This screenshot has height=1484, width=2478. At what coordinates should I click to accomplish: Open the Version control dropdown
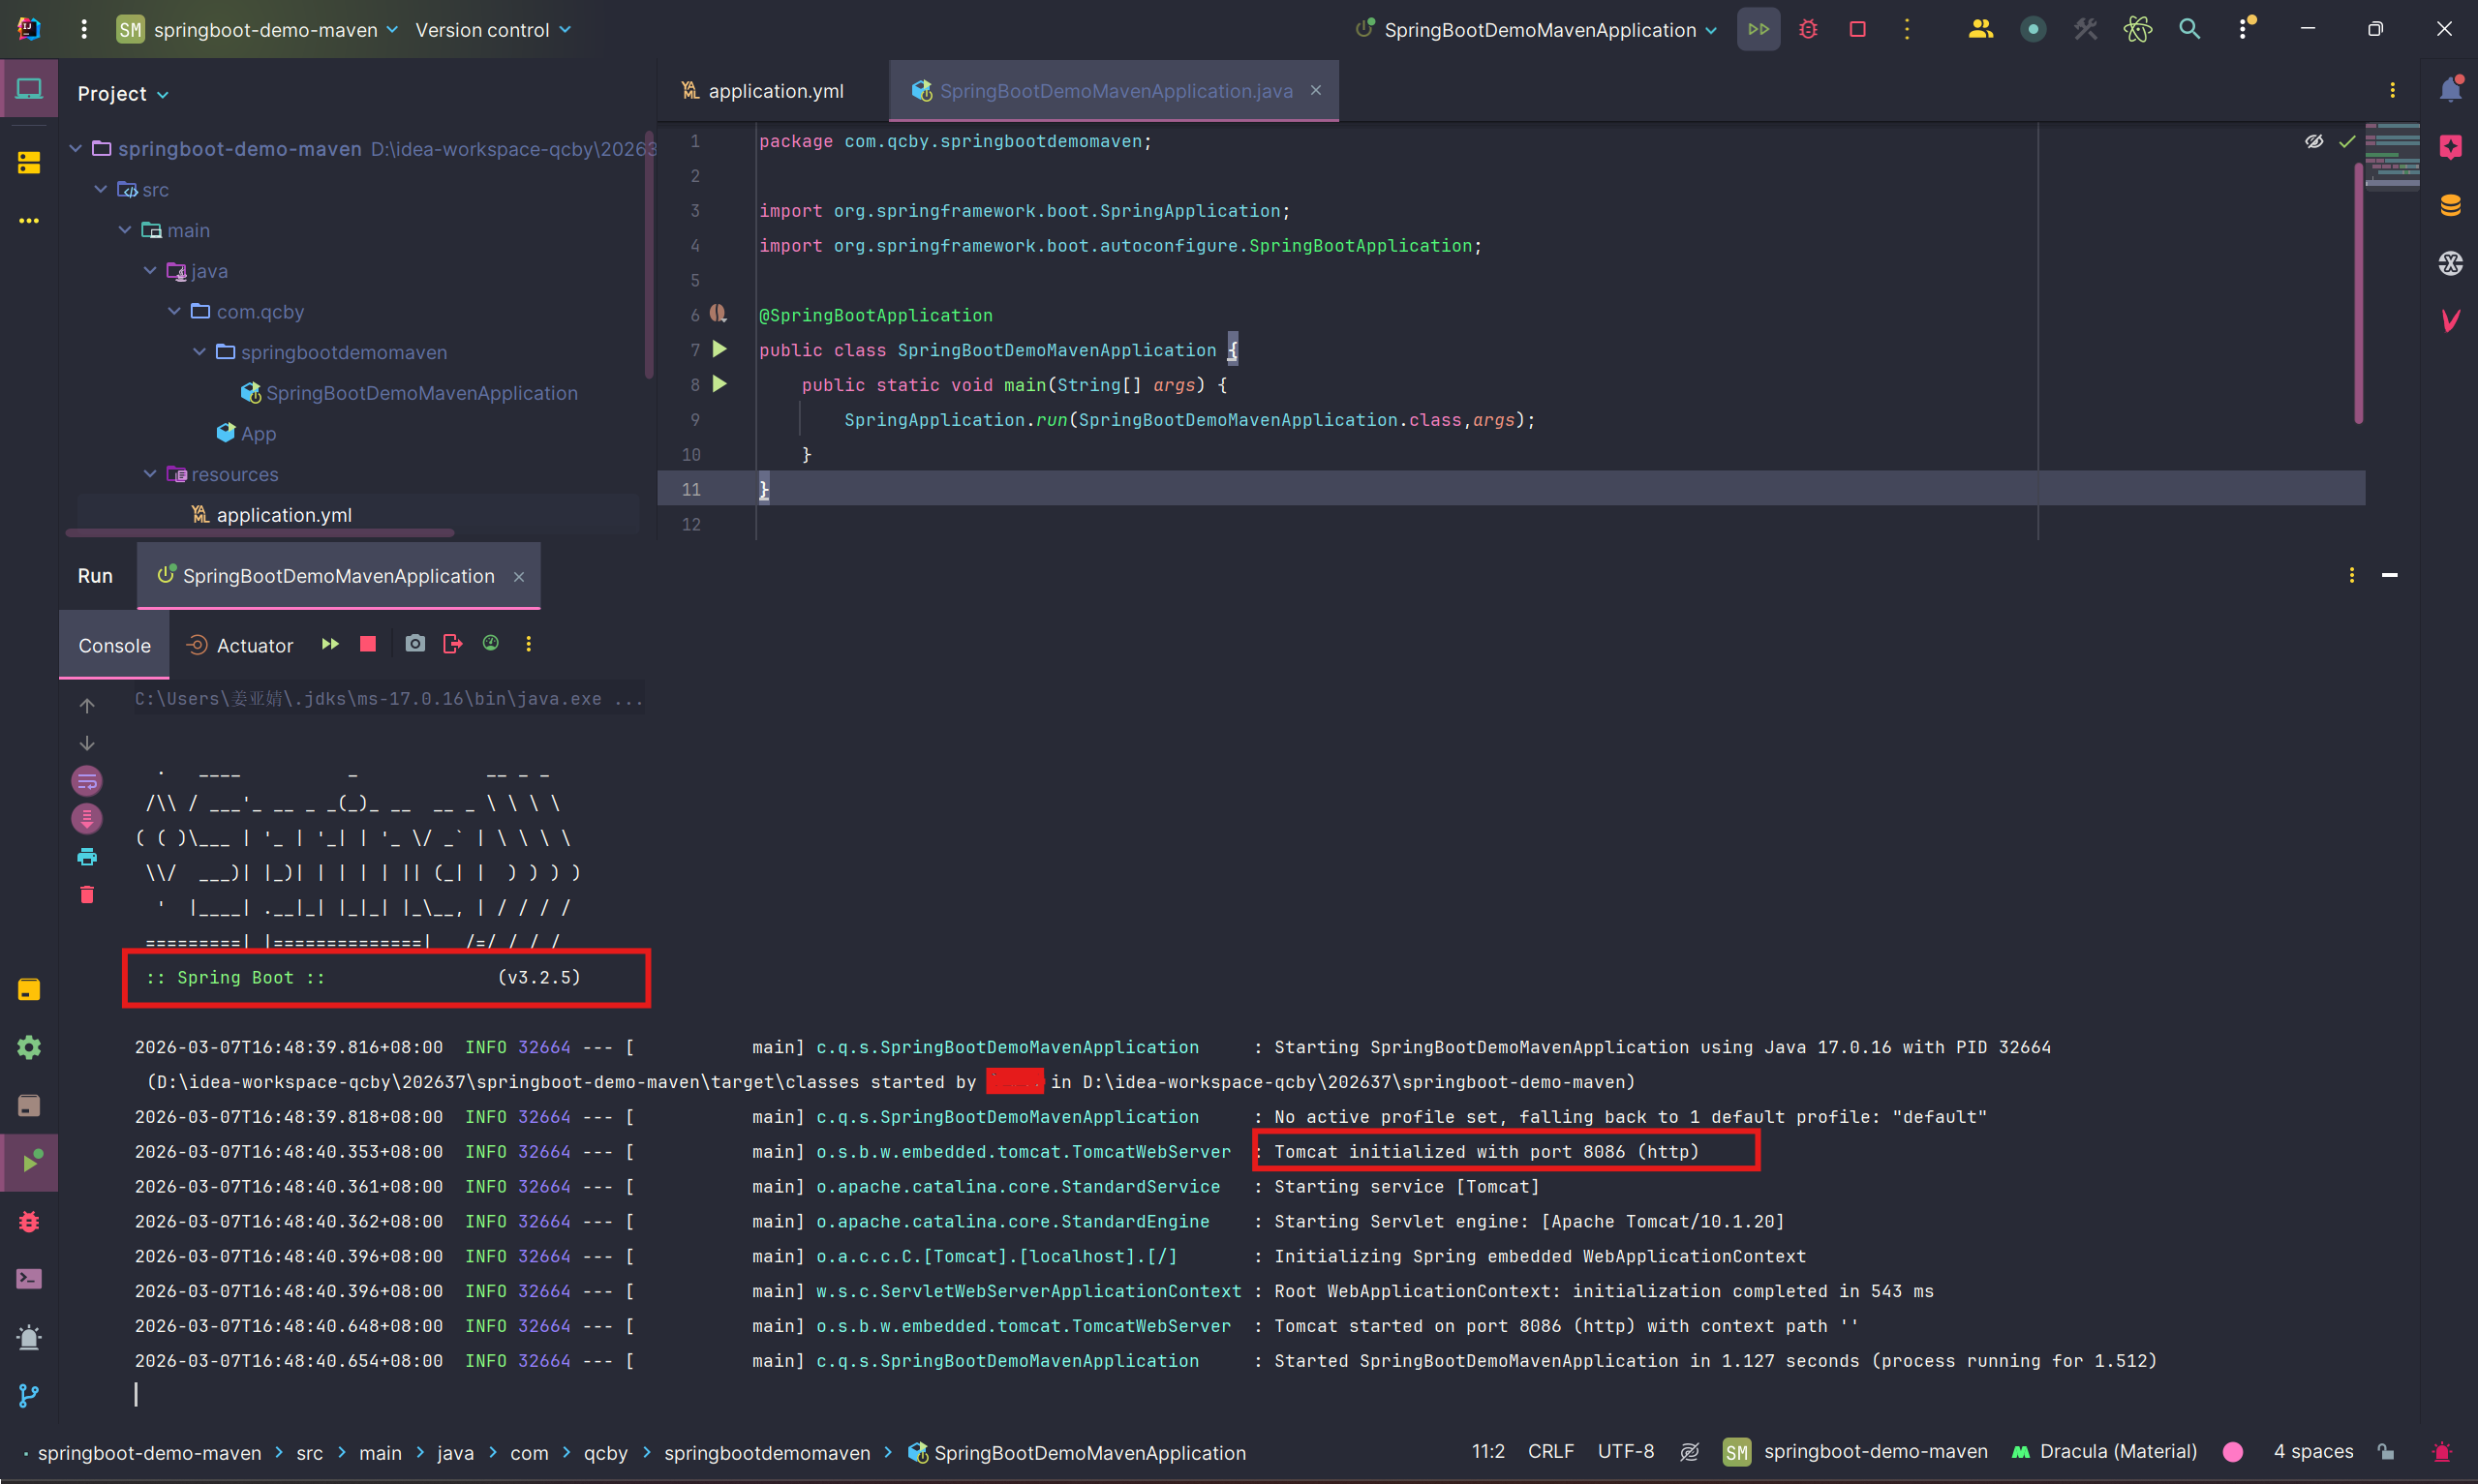click(x=492, y=30)
